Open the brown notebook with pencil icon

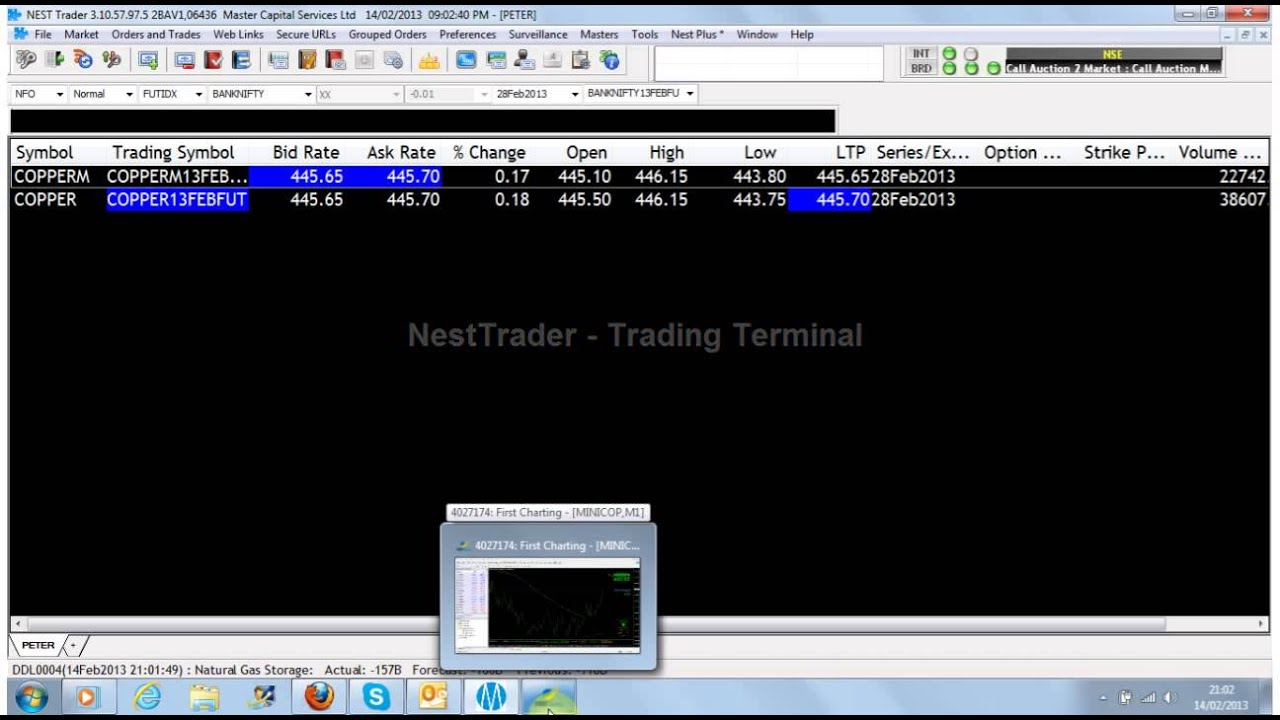[x=307, y=60]
